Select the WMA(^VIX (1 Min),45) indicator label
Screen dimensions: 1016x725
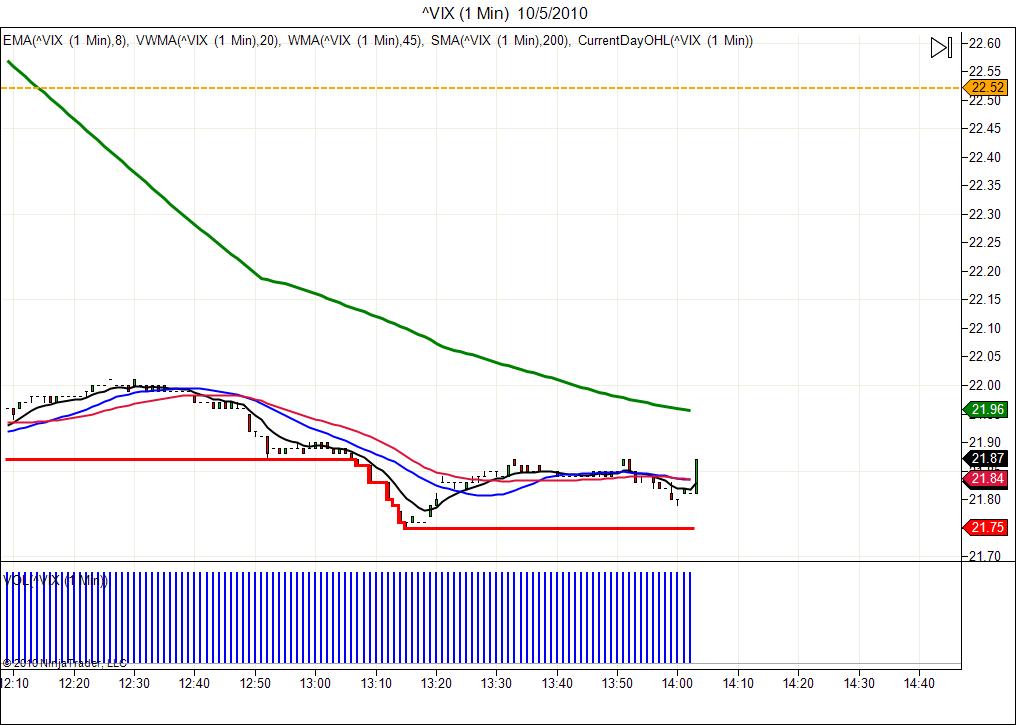click(x=356, y=41)
